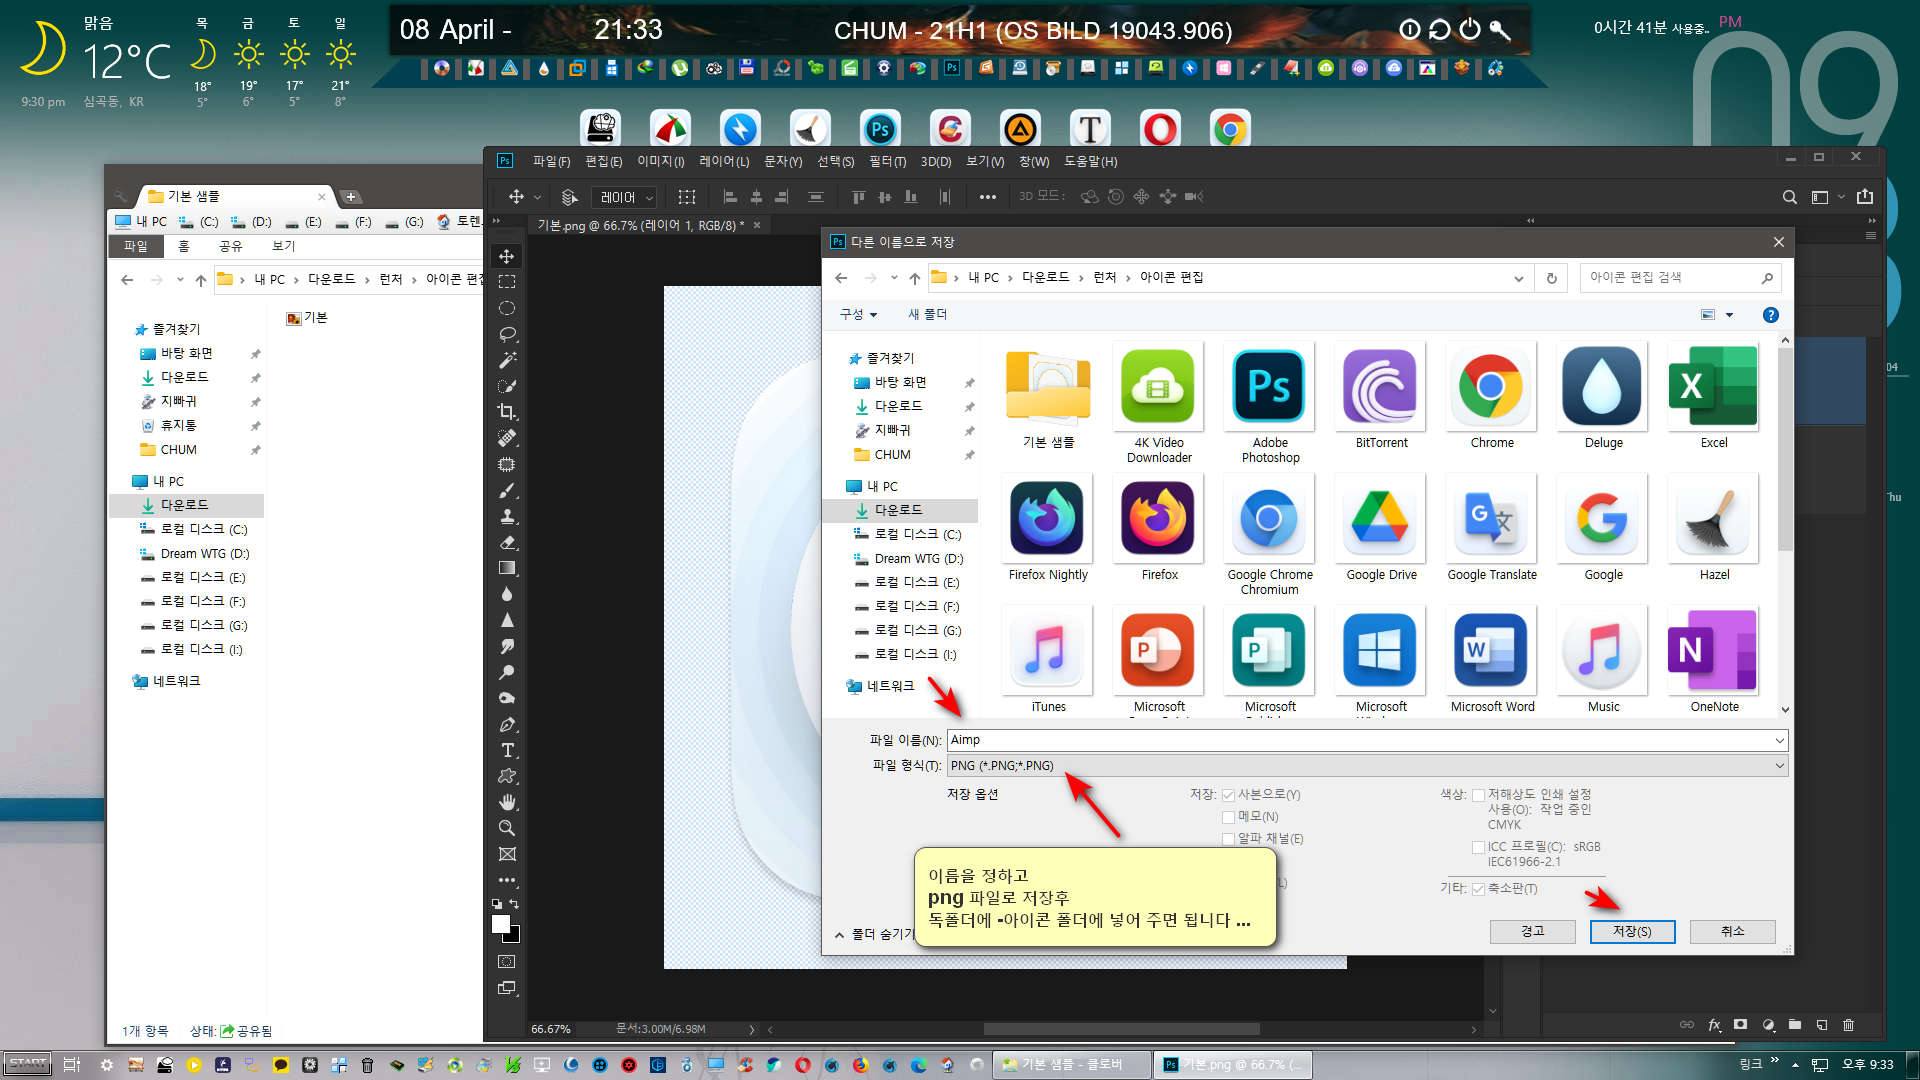Click the Chrome icon in the desktop dock
The height and width of the screenshot is (1080, 1920).
pos(1230,129)
